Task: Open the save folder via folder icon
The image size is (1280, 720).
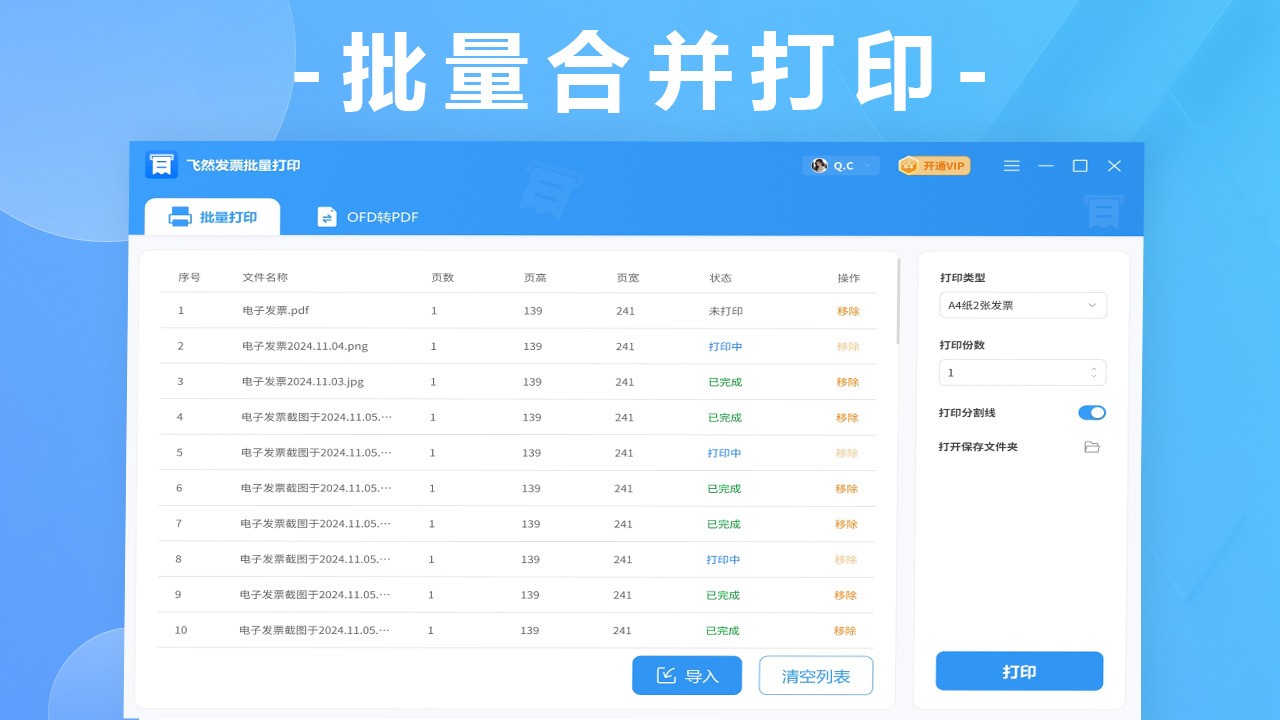Action: [x=1092, y=447]
